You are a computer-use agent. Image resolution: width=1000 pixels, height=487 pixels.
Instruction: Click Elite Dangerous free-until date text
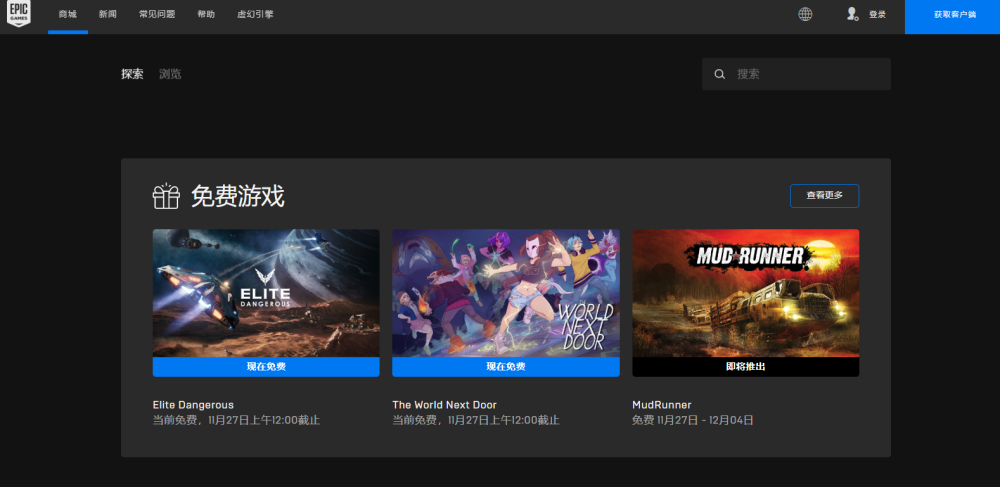[237, 421]
